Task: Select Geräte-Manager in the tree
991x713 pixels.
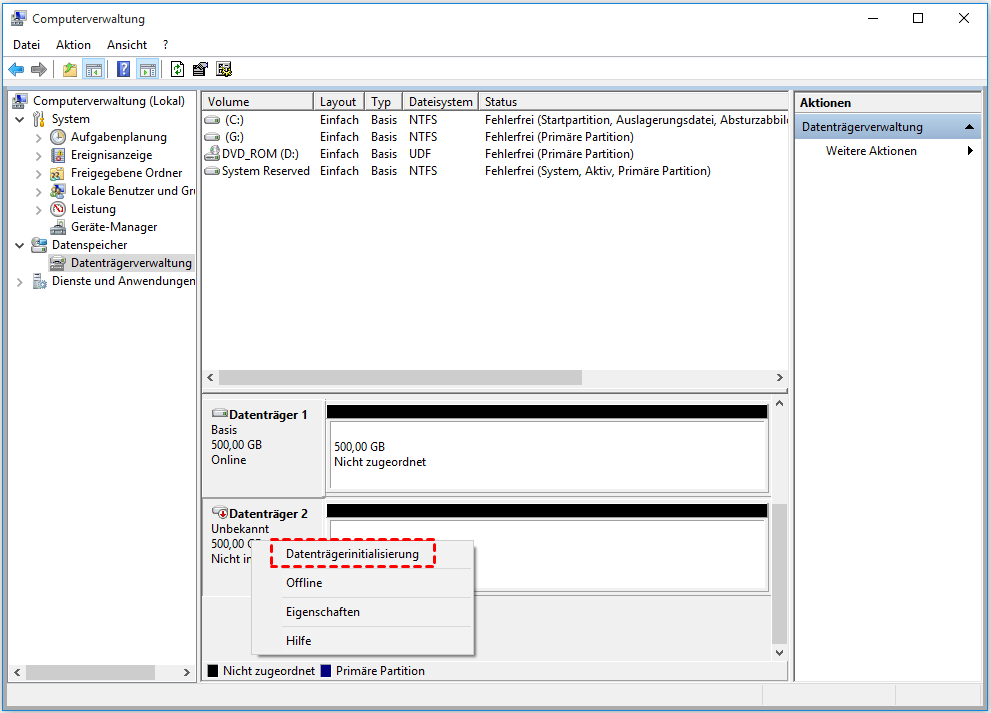Action: point(113,227)
